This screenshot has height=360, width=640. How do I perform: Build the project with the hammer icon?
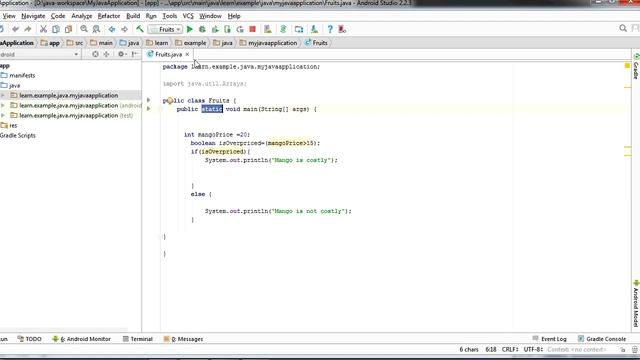(x=140, y=29)
